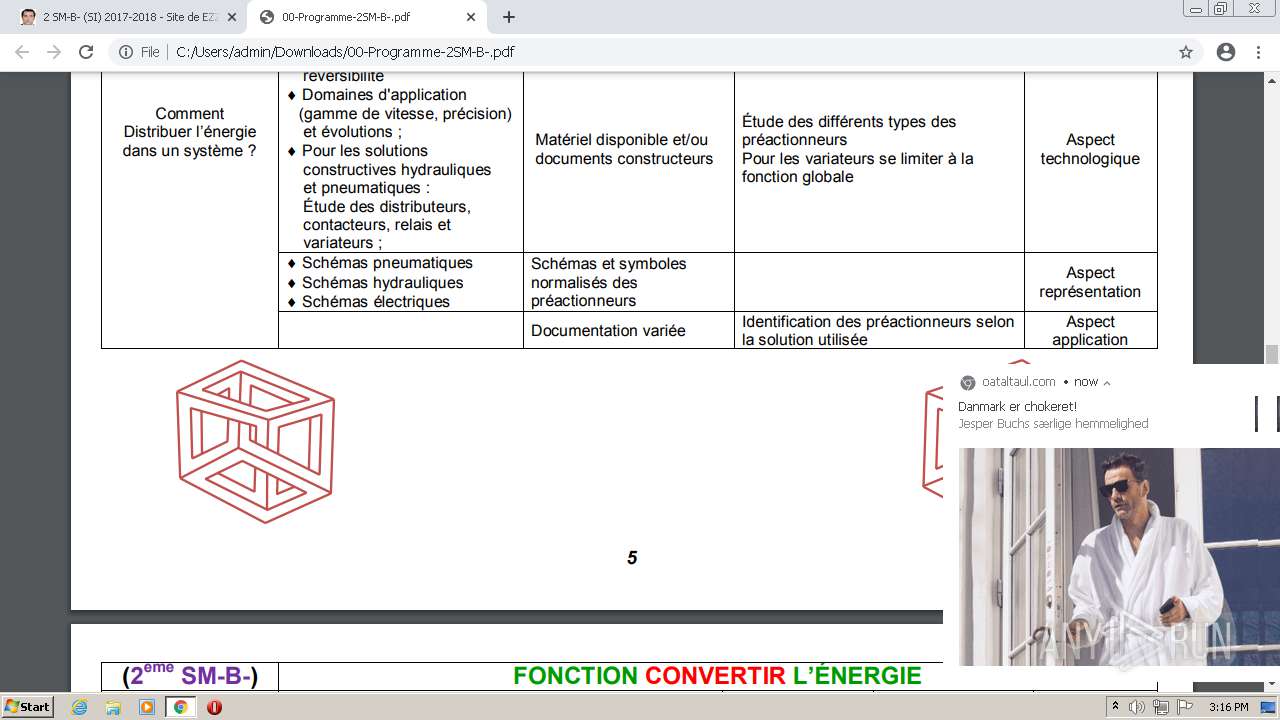Bookmark this page with the star icon
The height and width of the screenshot is (720, 1280).
coord(1186,52)
